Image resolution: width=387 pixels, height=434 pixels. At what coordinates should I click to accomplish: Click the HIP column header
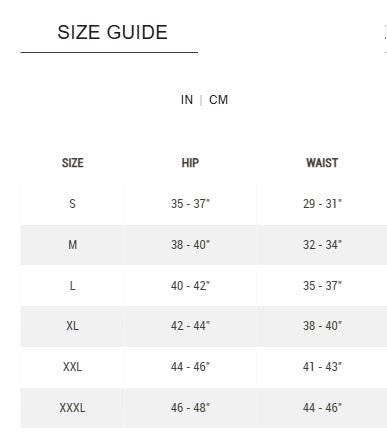190,163
